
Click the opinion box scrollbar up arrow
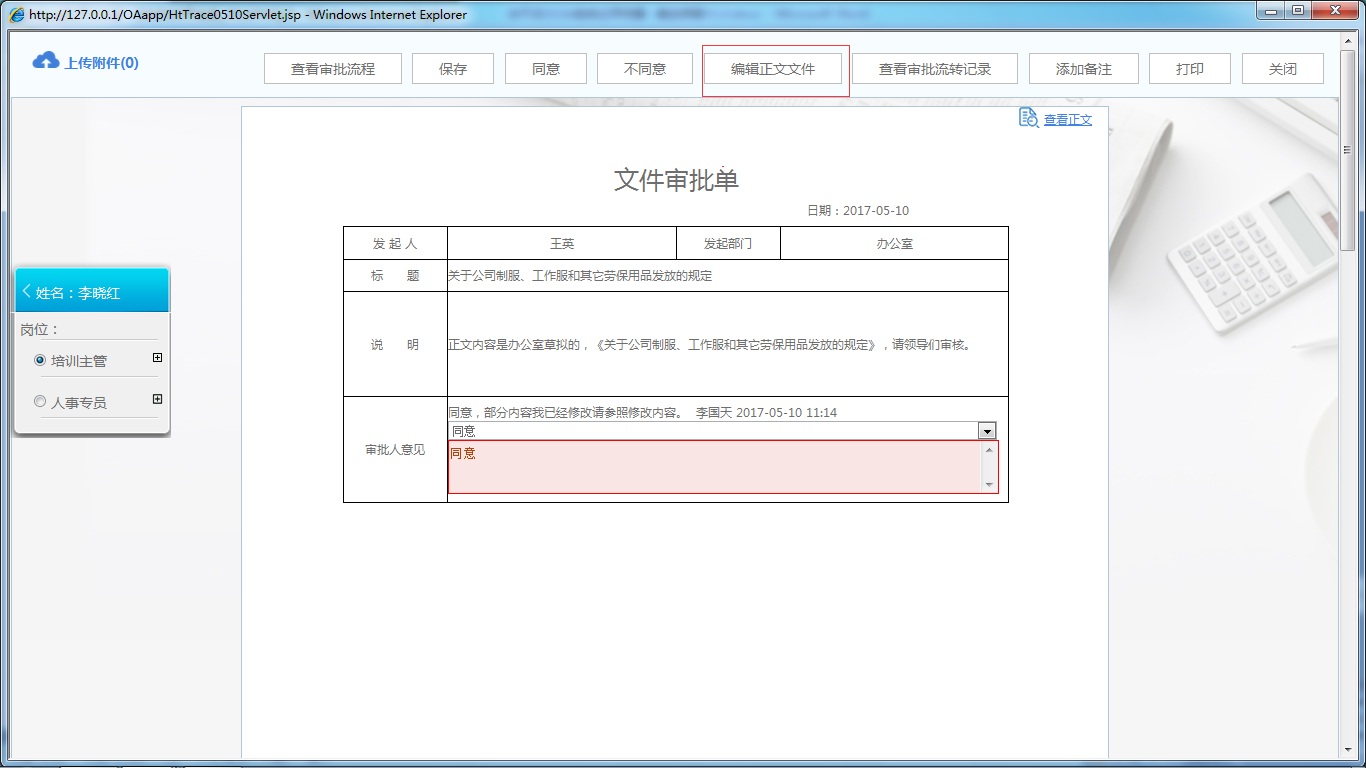pyautogui.click(x=988, y=449)
